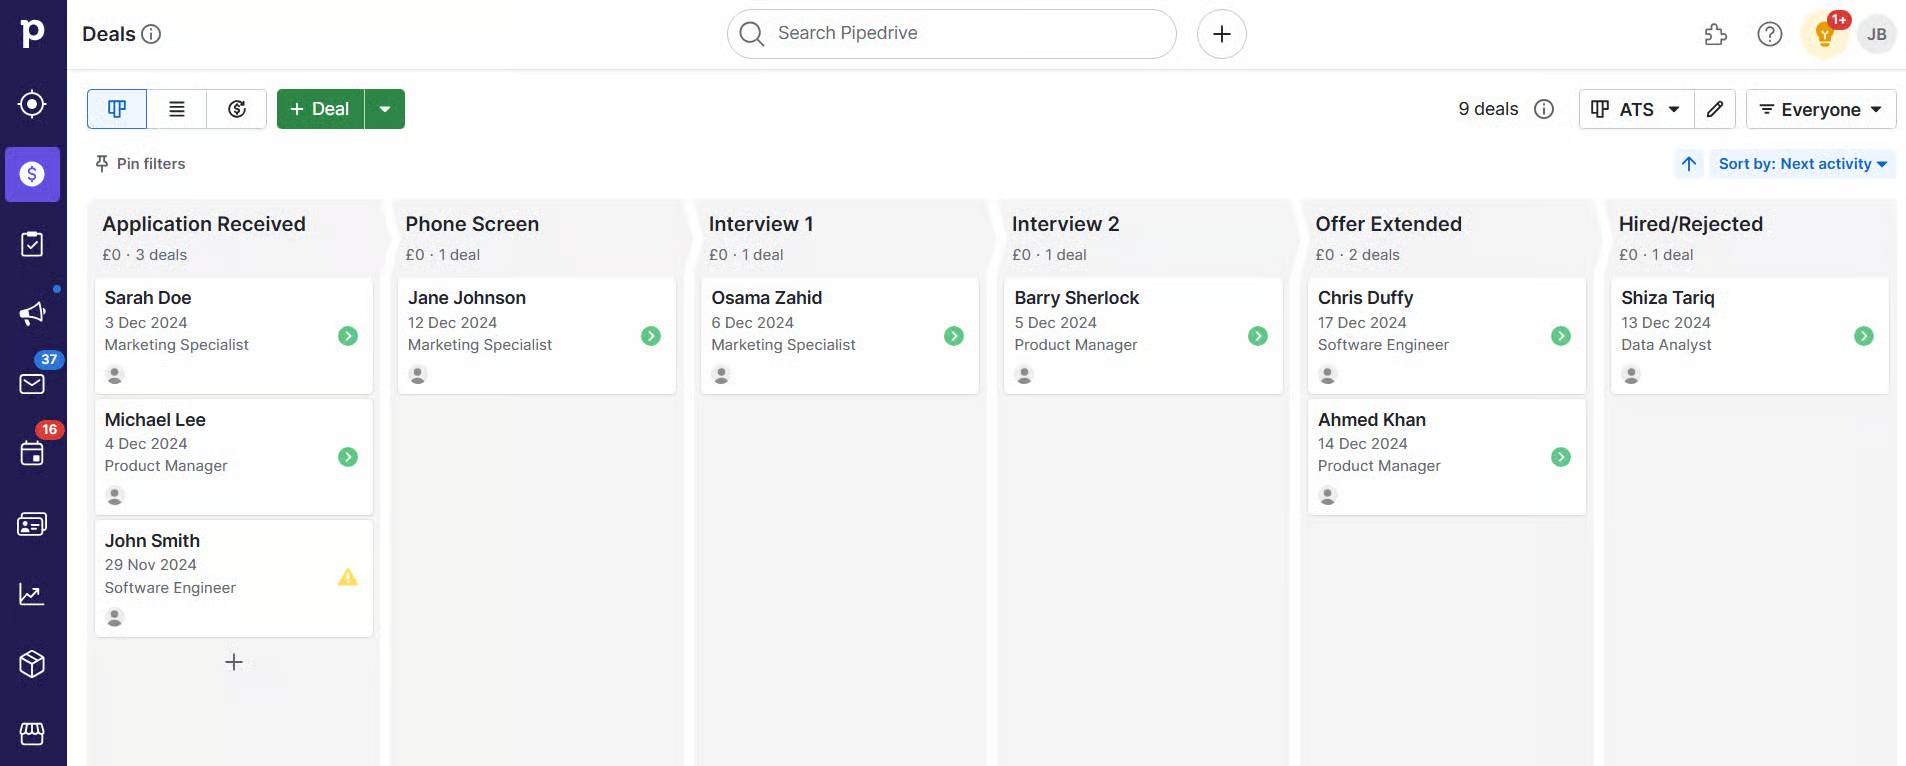Click Osama Zahid's green activity icon
This screenshot has height=766, width=1906.
(x=954, y=336)
